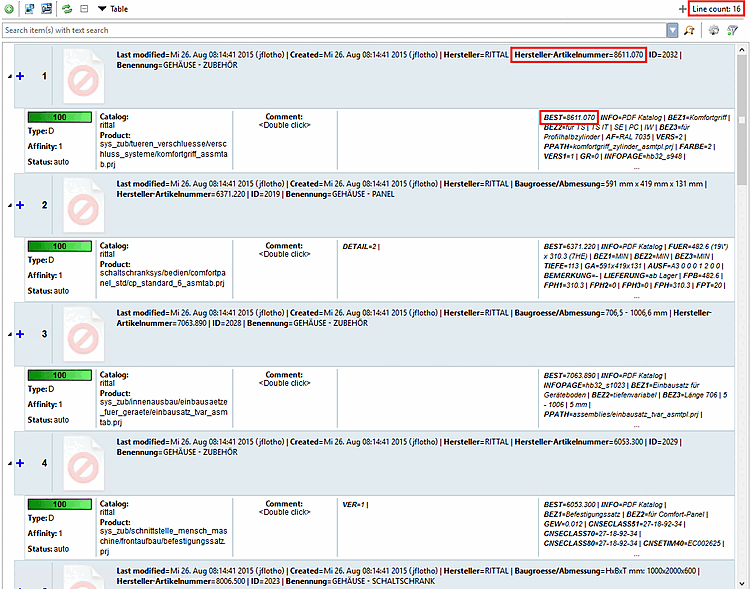This screenshot has width=750, height=589.
Task: Refresh the list with green arrows icon
Action: pos(67,9)
